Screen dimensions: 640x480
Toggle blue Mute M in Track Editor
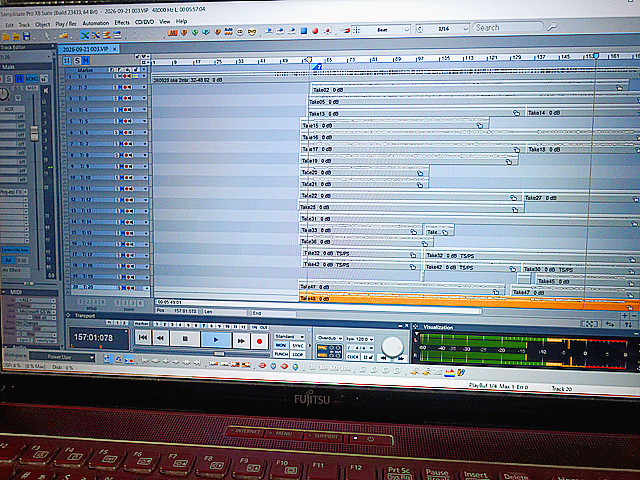point(19,78)
